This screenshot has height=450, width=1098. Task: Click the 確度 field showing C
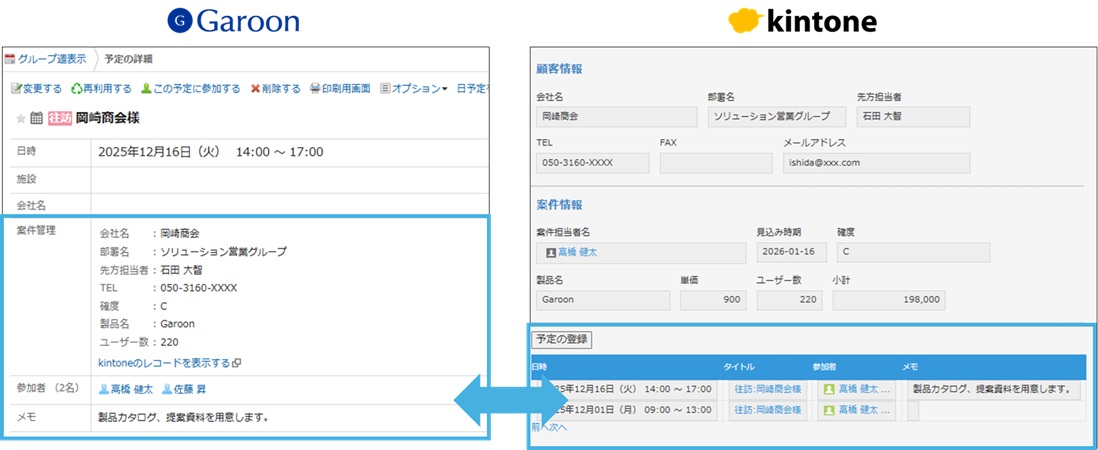(x=913, y=253)
